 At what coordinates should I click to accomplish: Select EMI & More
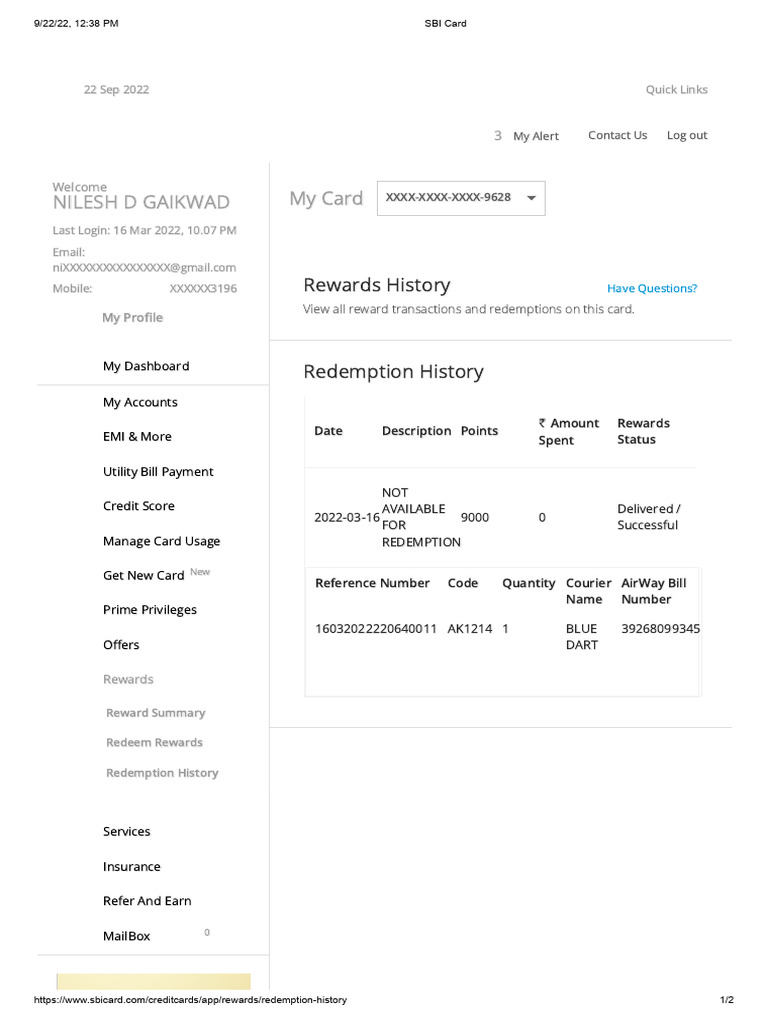click(137, 436)
